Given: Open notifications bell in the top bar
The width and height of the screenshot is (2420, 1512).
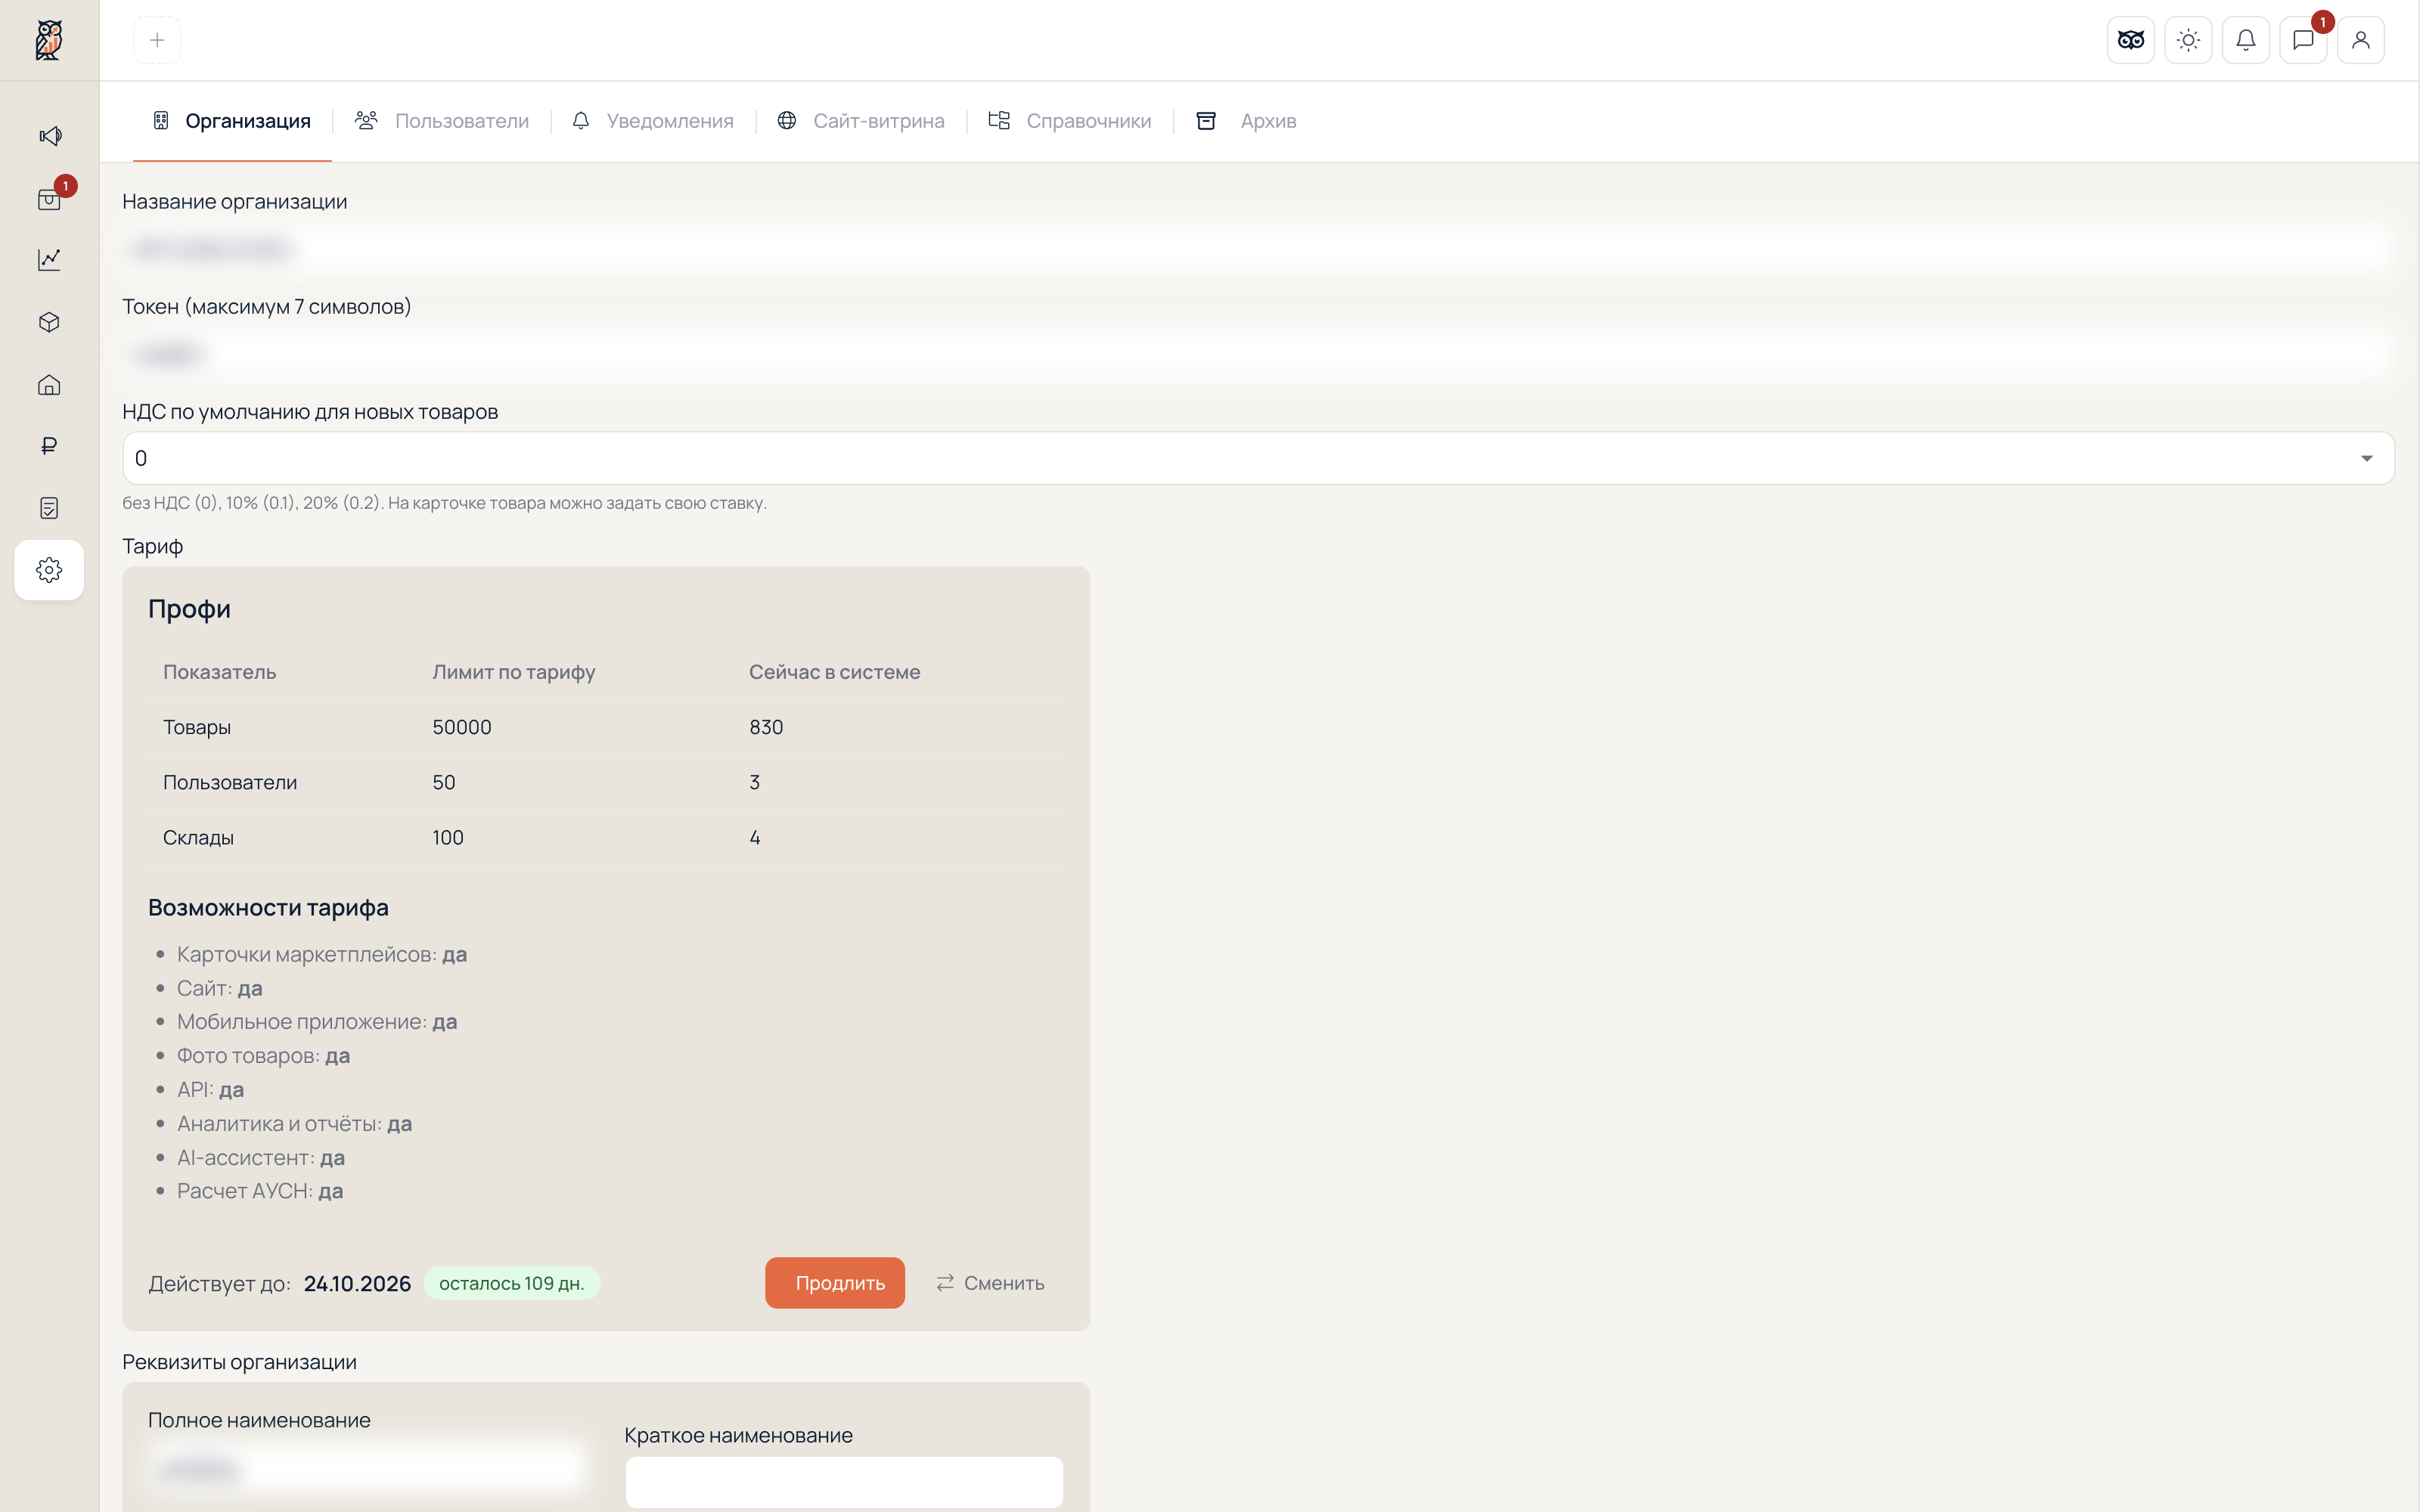Looking at the screenshot, I should 2246,40.
